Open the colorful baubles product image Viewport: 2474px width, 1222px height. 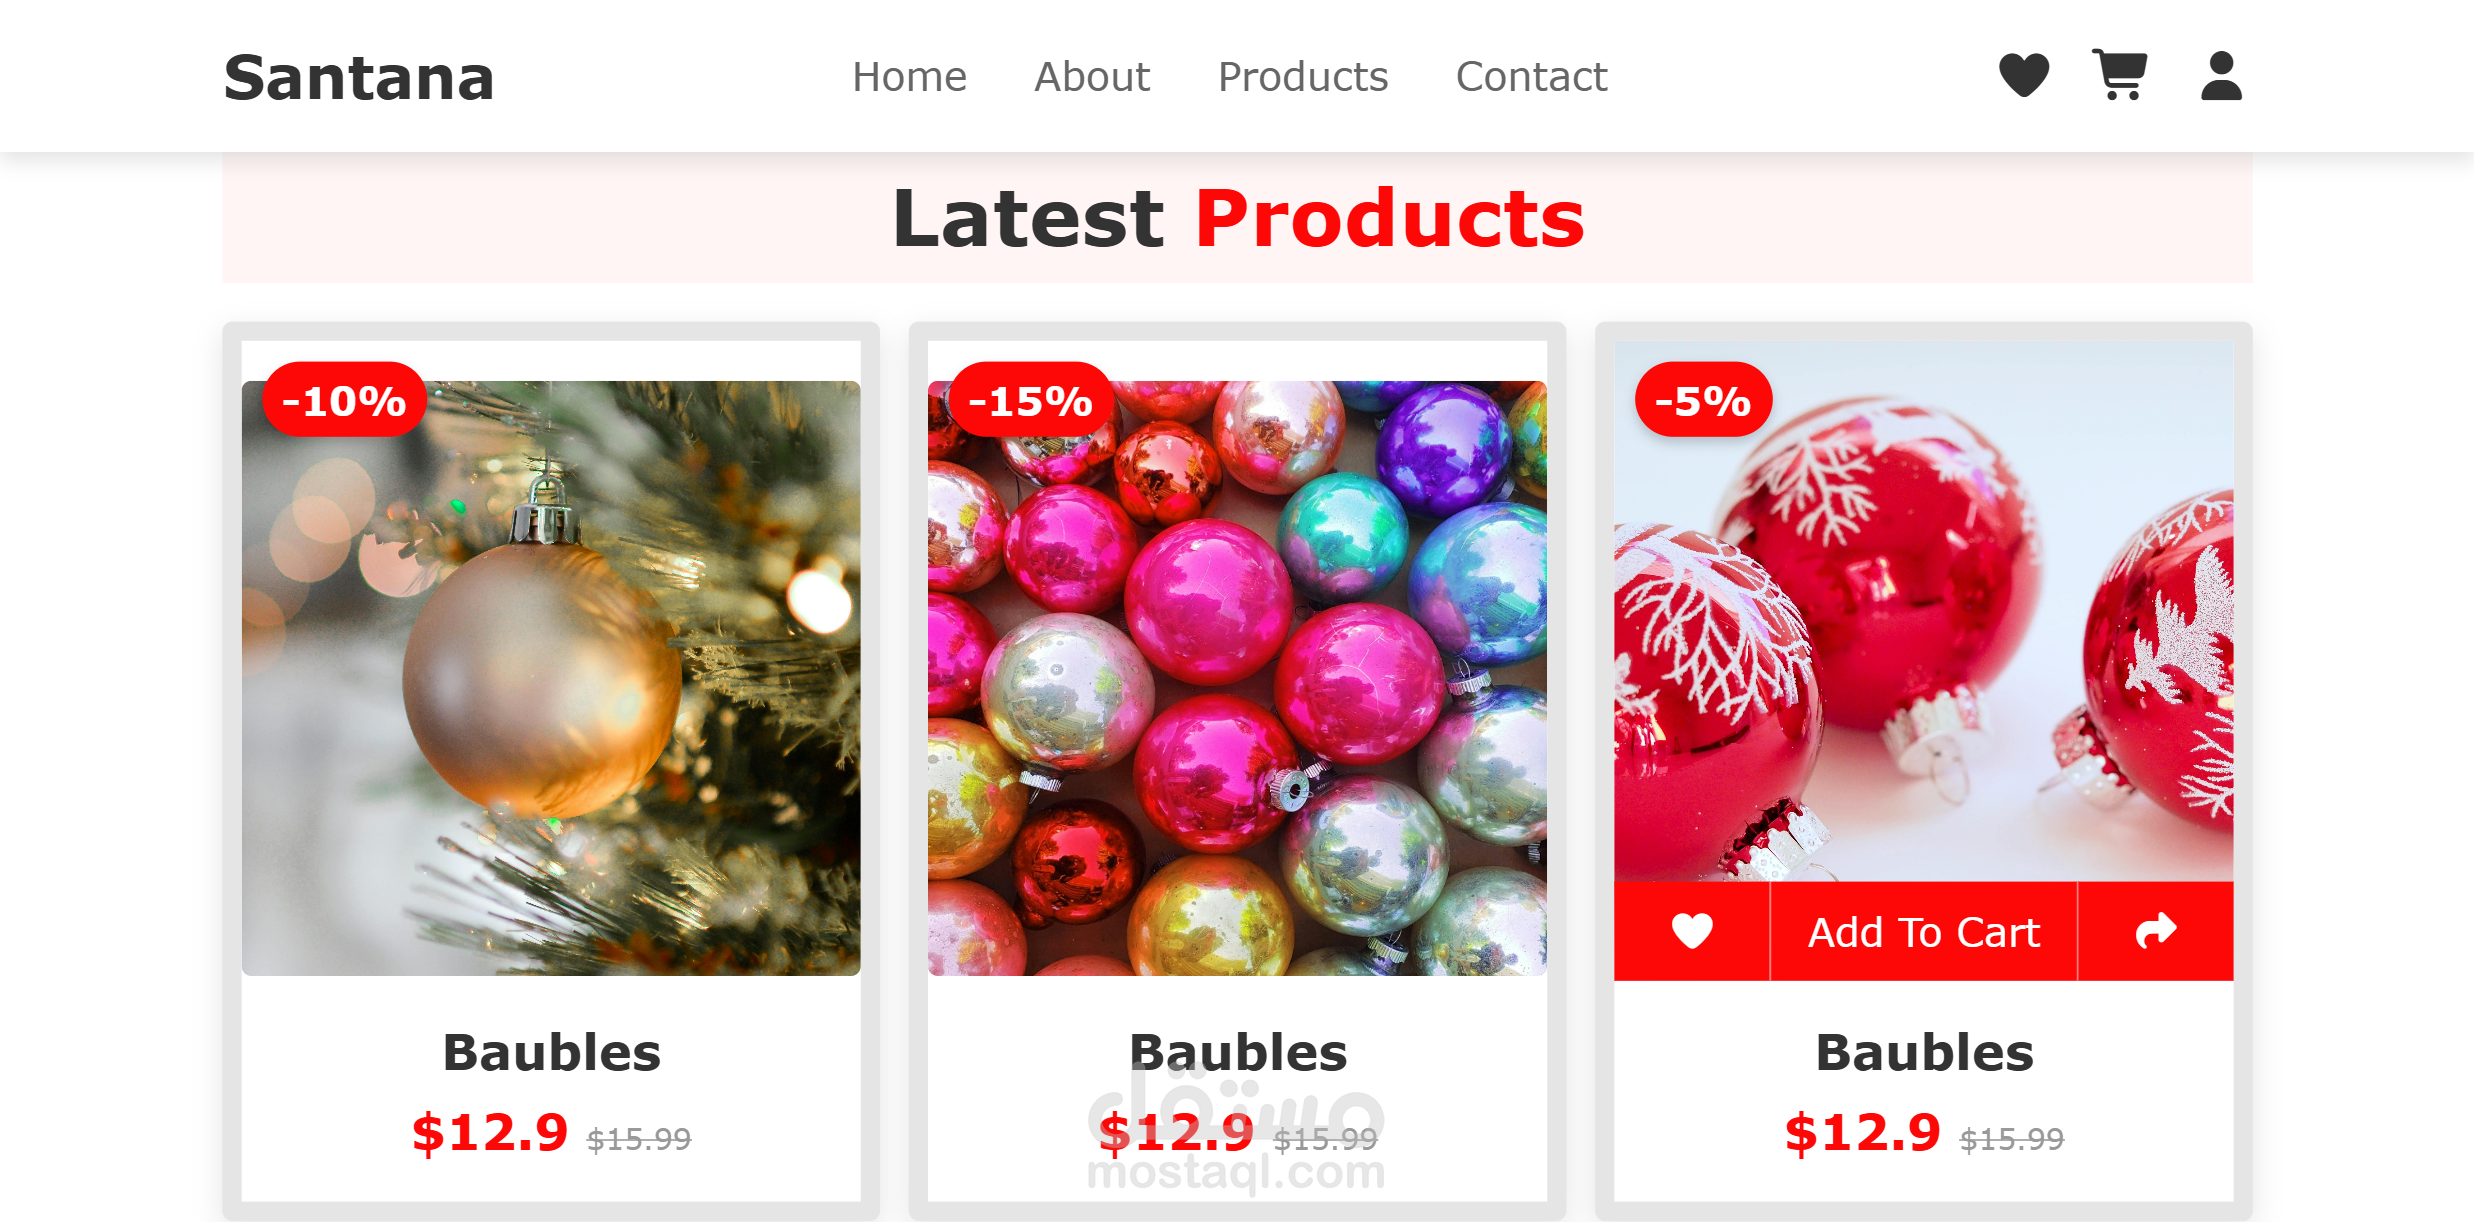(x=1237, y=678)
